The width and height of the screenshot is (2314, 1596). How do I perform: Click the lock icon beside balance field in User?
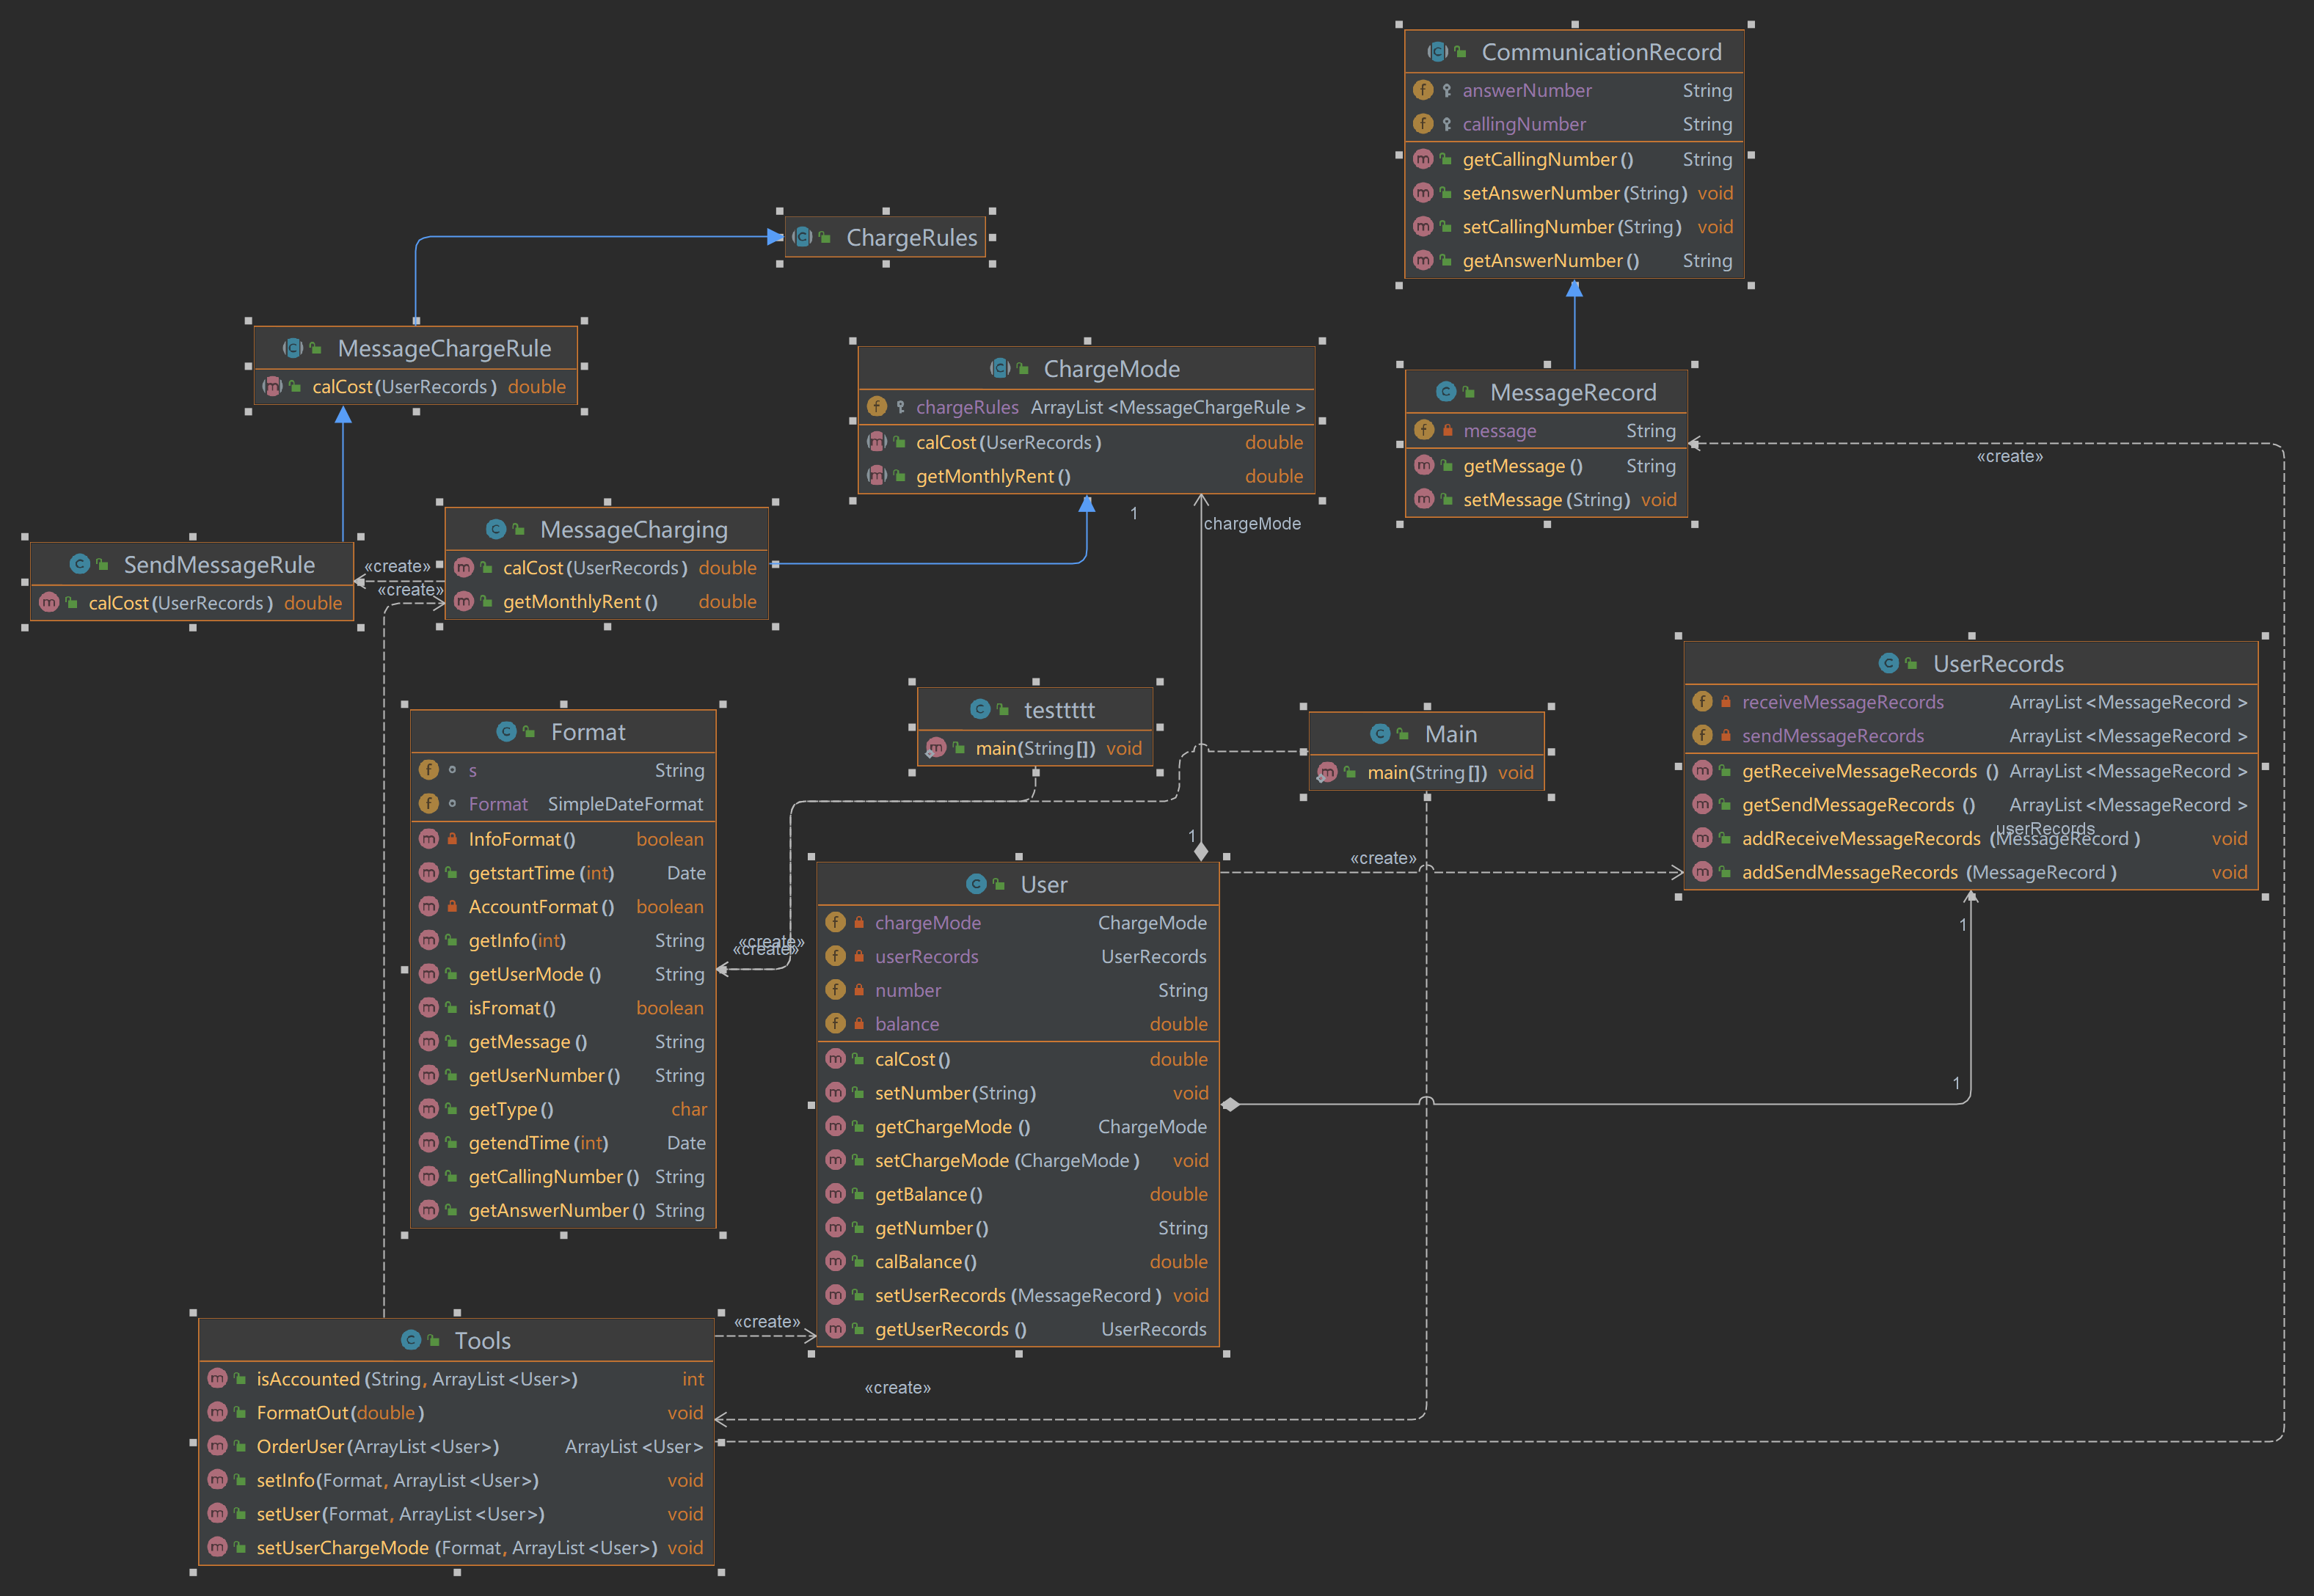pyautogui.click(x=859, y=1023)
